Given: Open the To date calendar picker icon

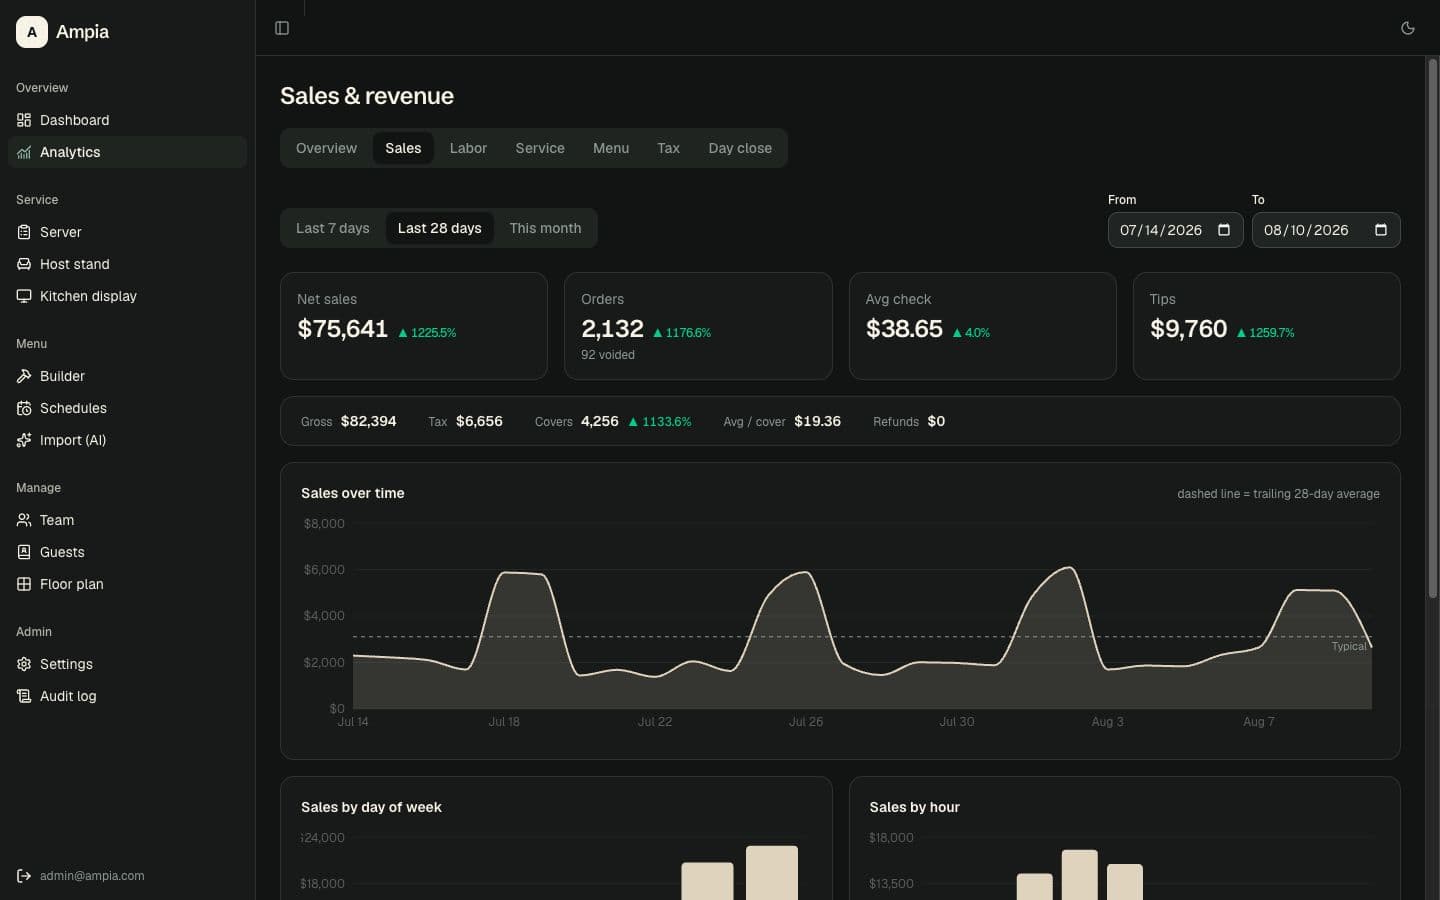Looking at the screenshot, I should [x=1381, y=230].
